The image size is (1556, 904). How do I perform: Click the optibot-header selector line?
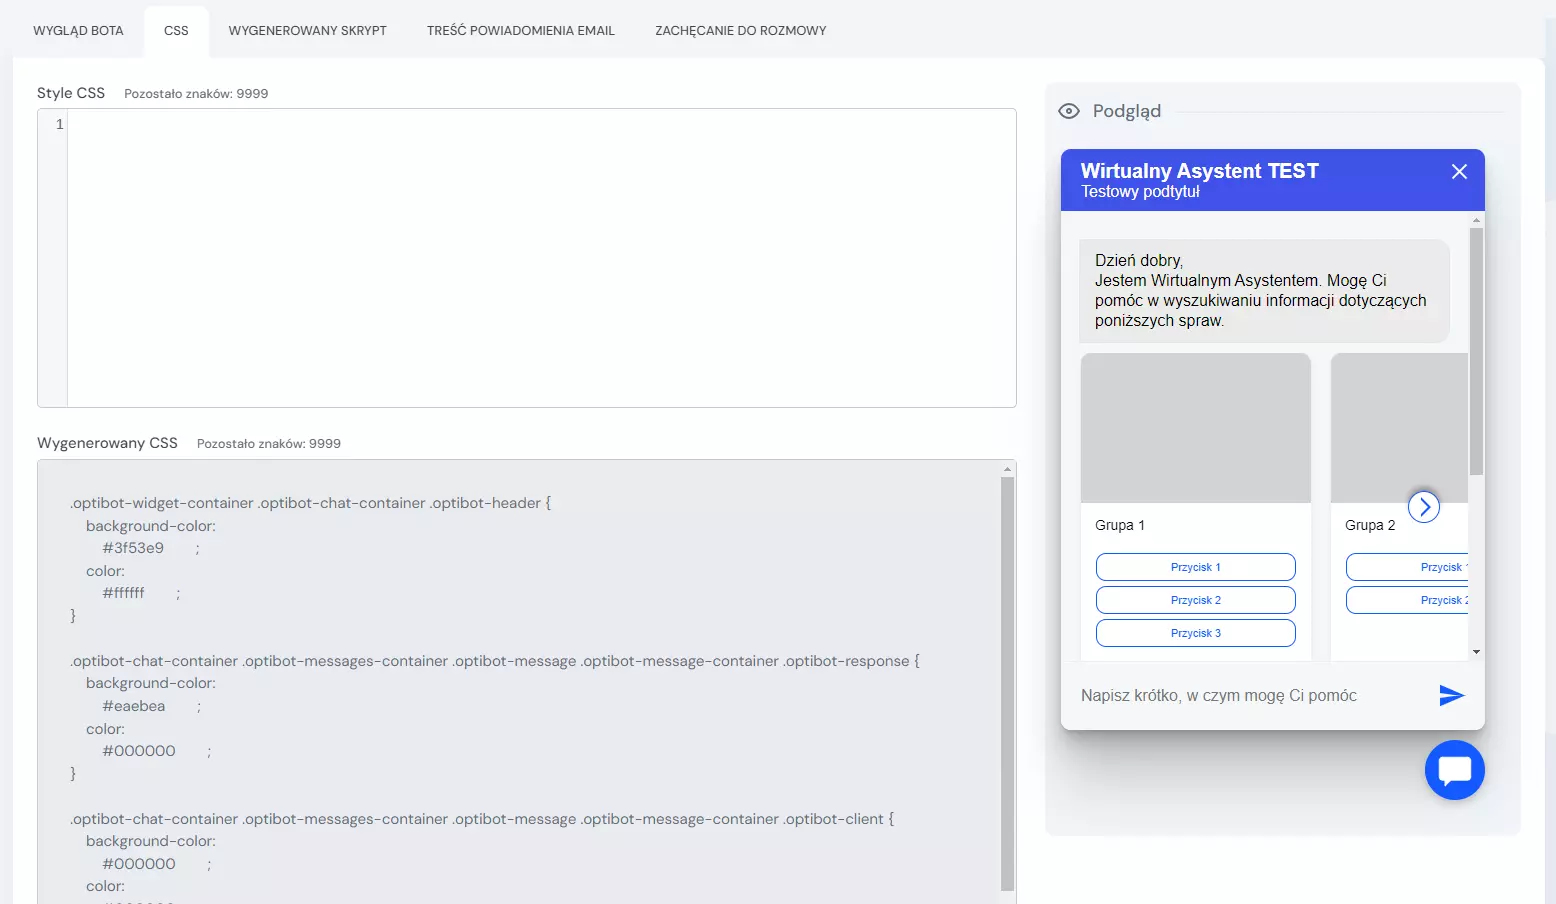click(310, 503)
